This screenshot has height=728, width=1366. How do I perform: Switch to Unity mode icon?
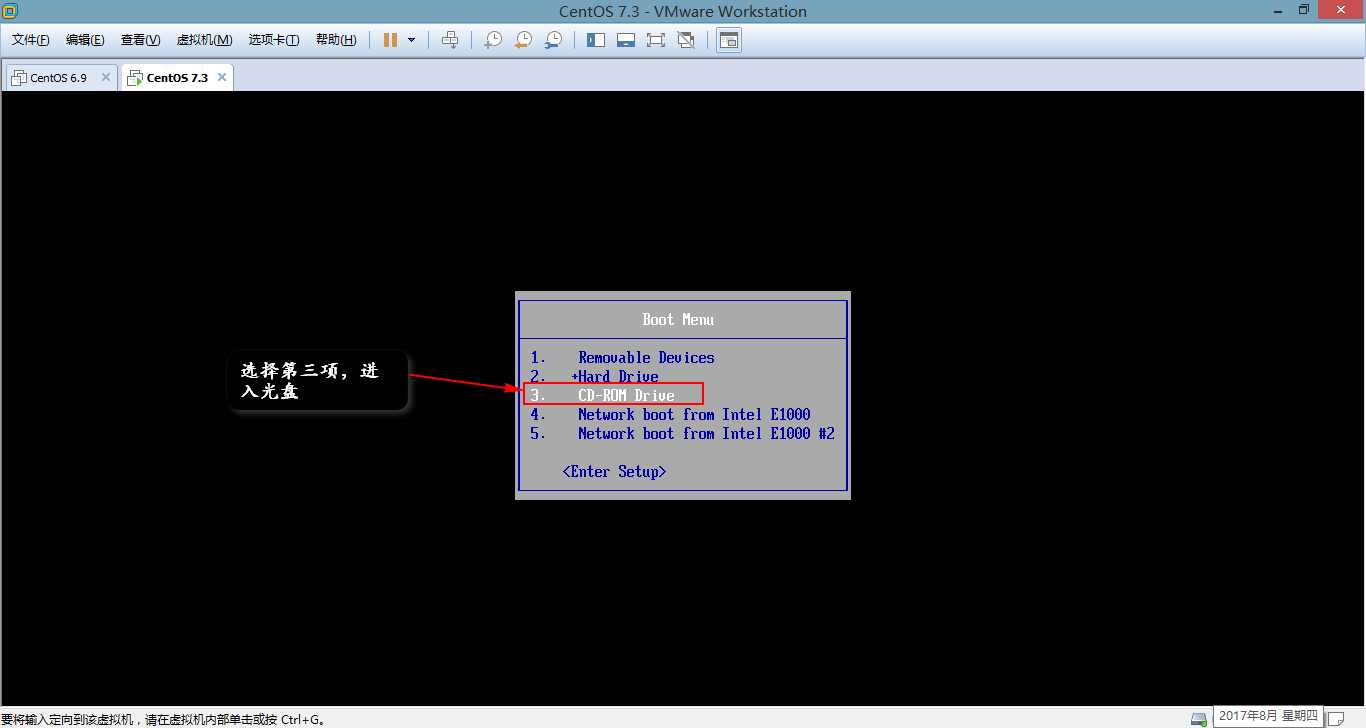click(686, 40)
